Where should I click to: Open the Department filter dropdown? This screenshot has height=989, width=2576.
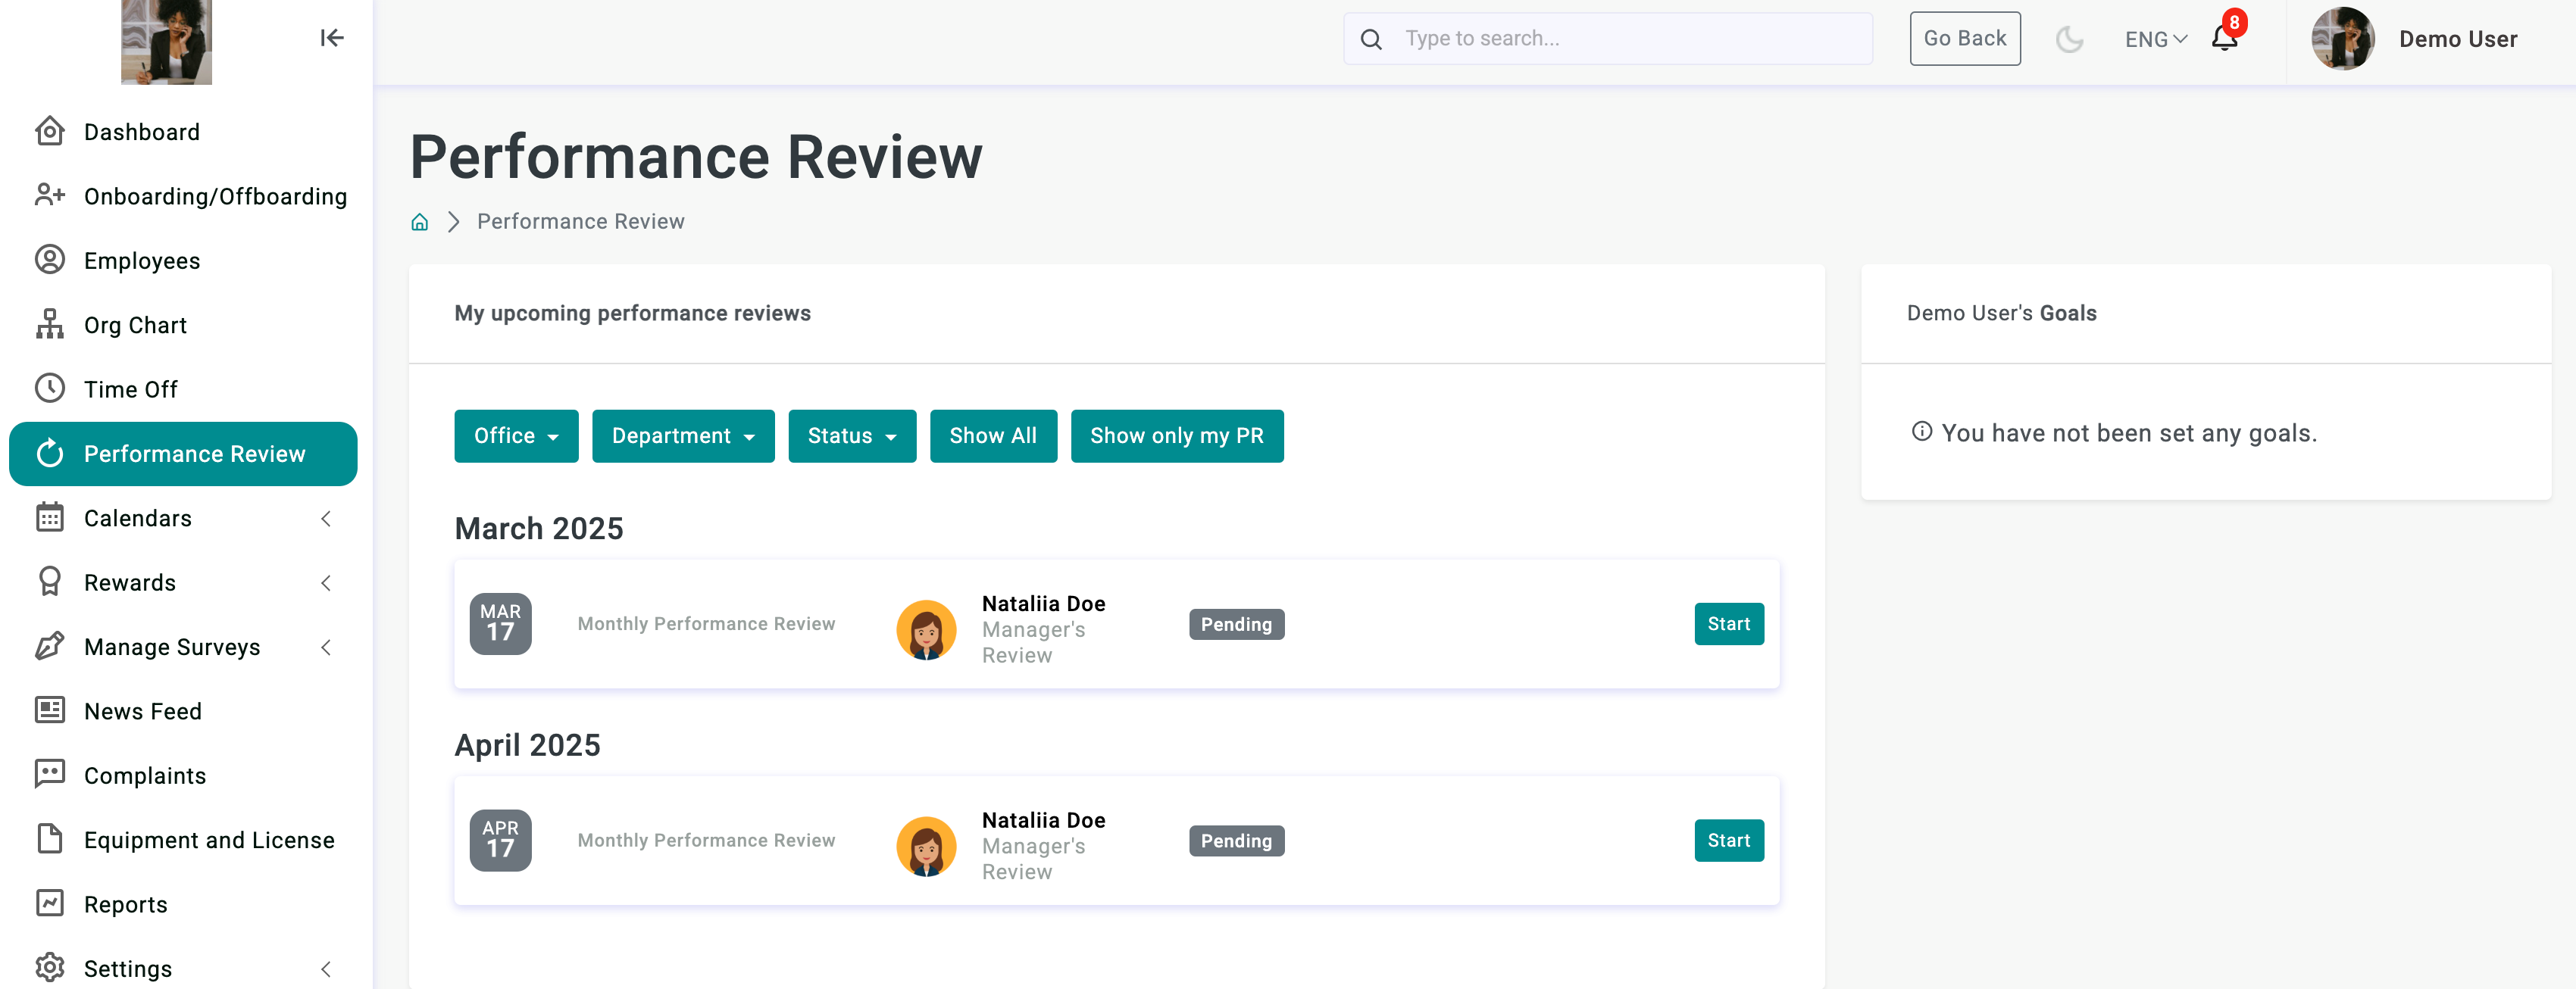[683, 436]
